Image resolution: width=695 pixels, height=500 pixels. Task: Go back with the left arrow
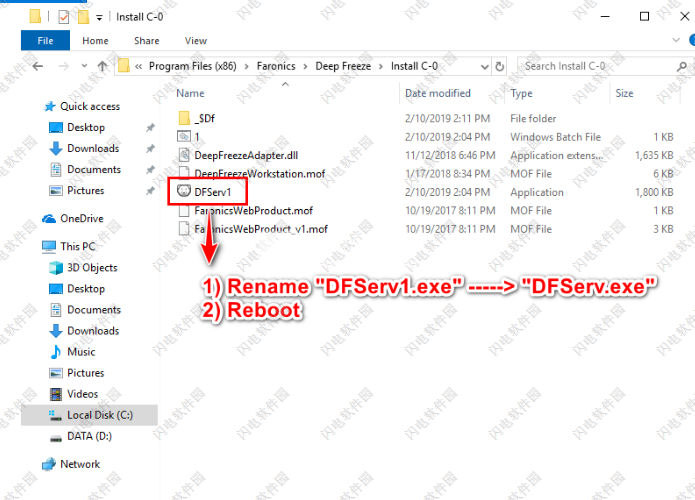38,66
